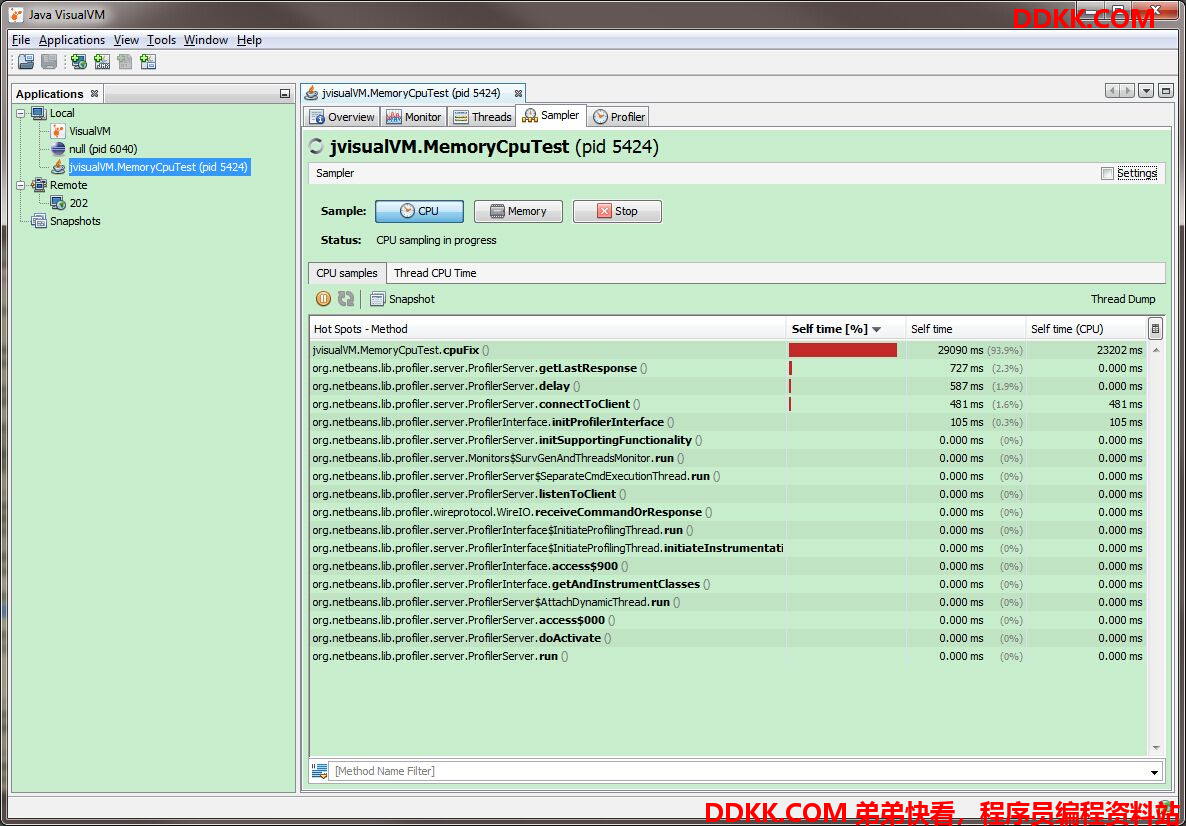
Task: Click the remote host 202 icon
Action: 58,203
